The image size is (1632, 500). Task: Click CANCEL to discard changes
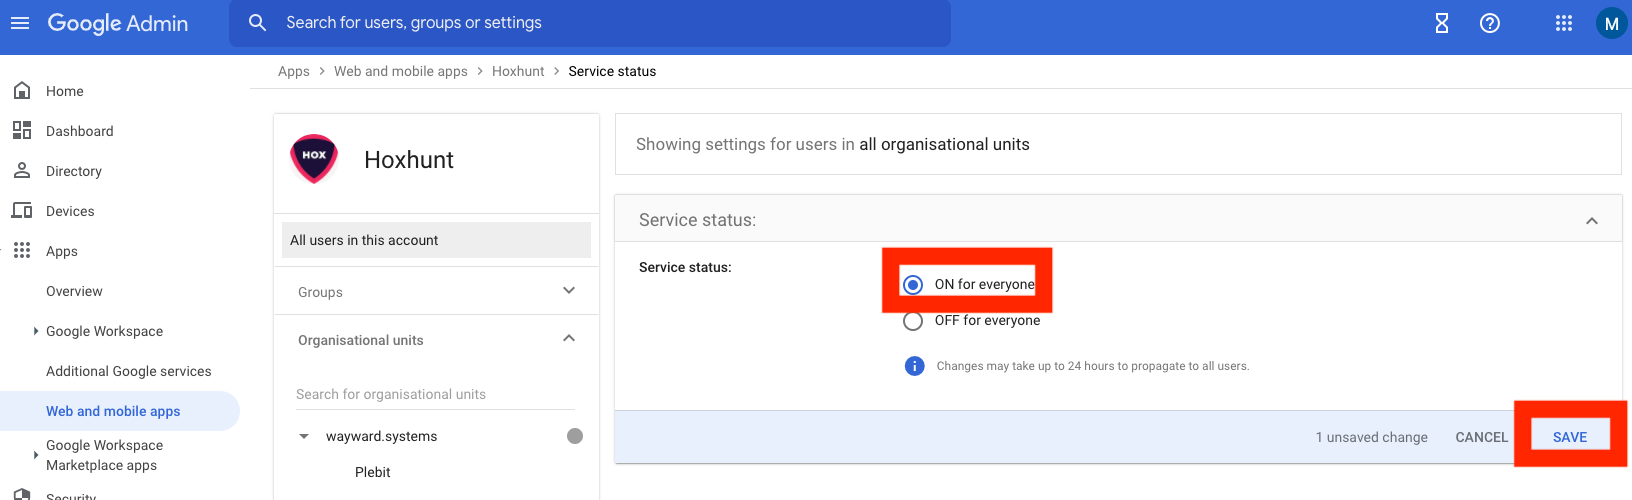tap(1481, 437)
